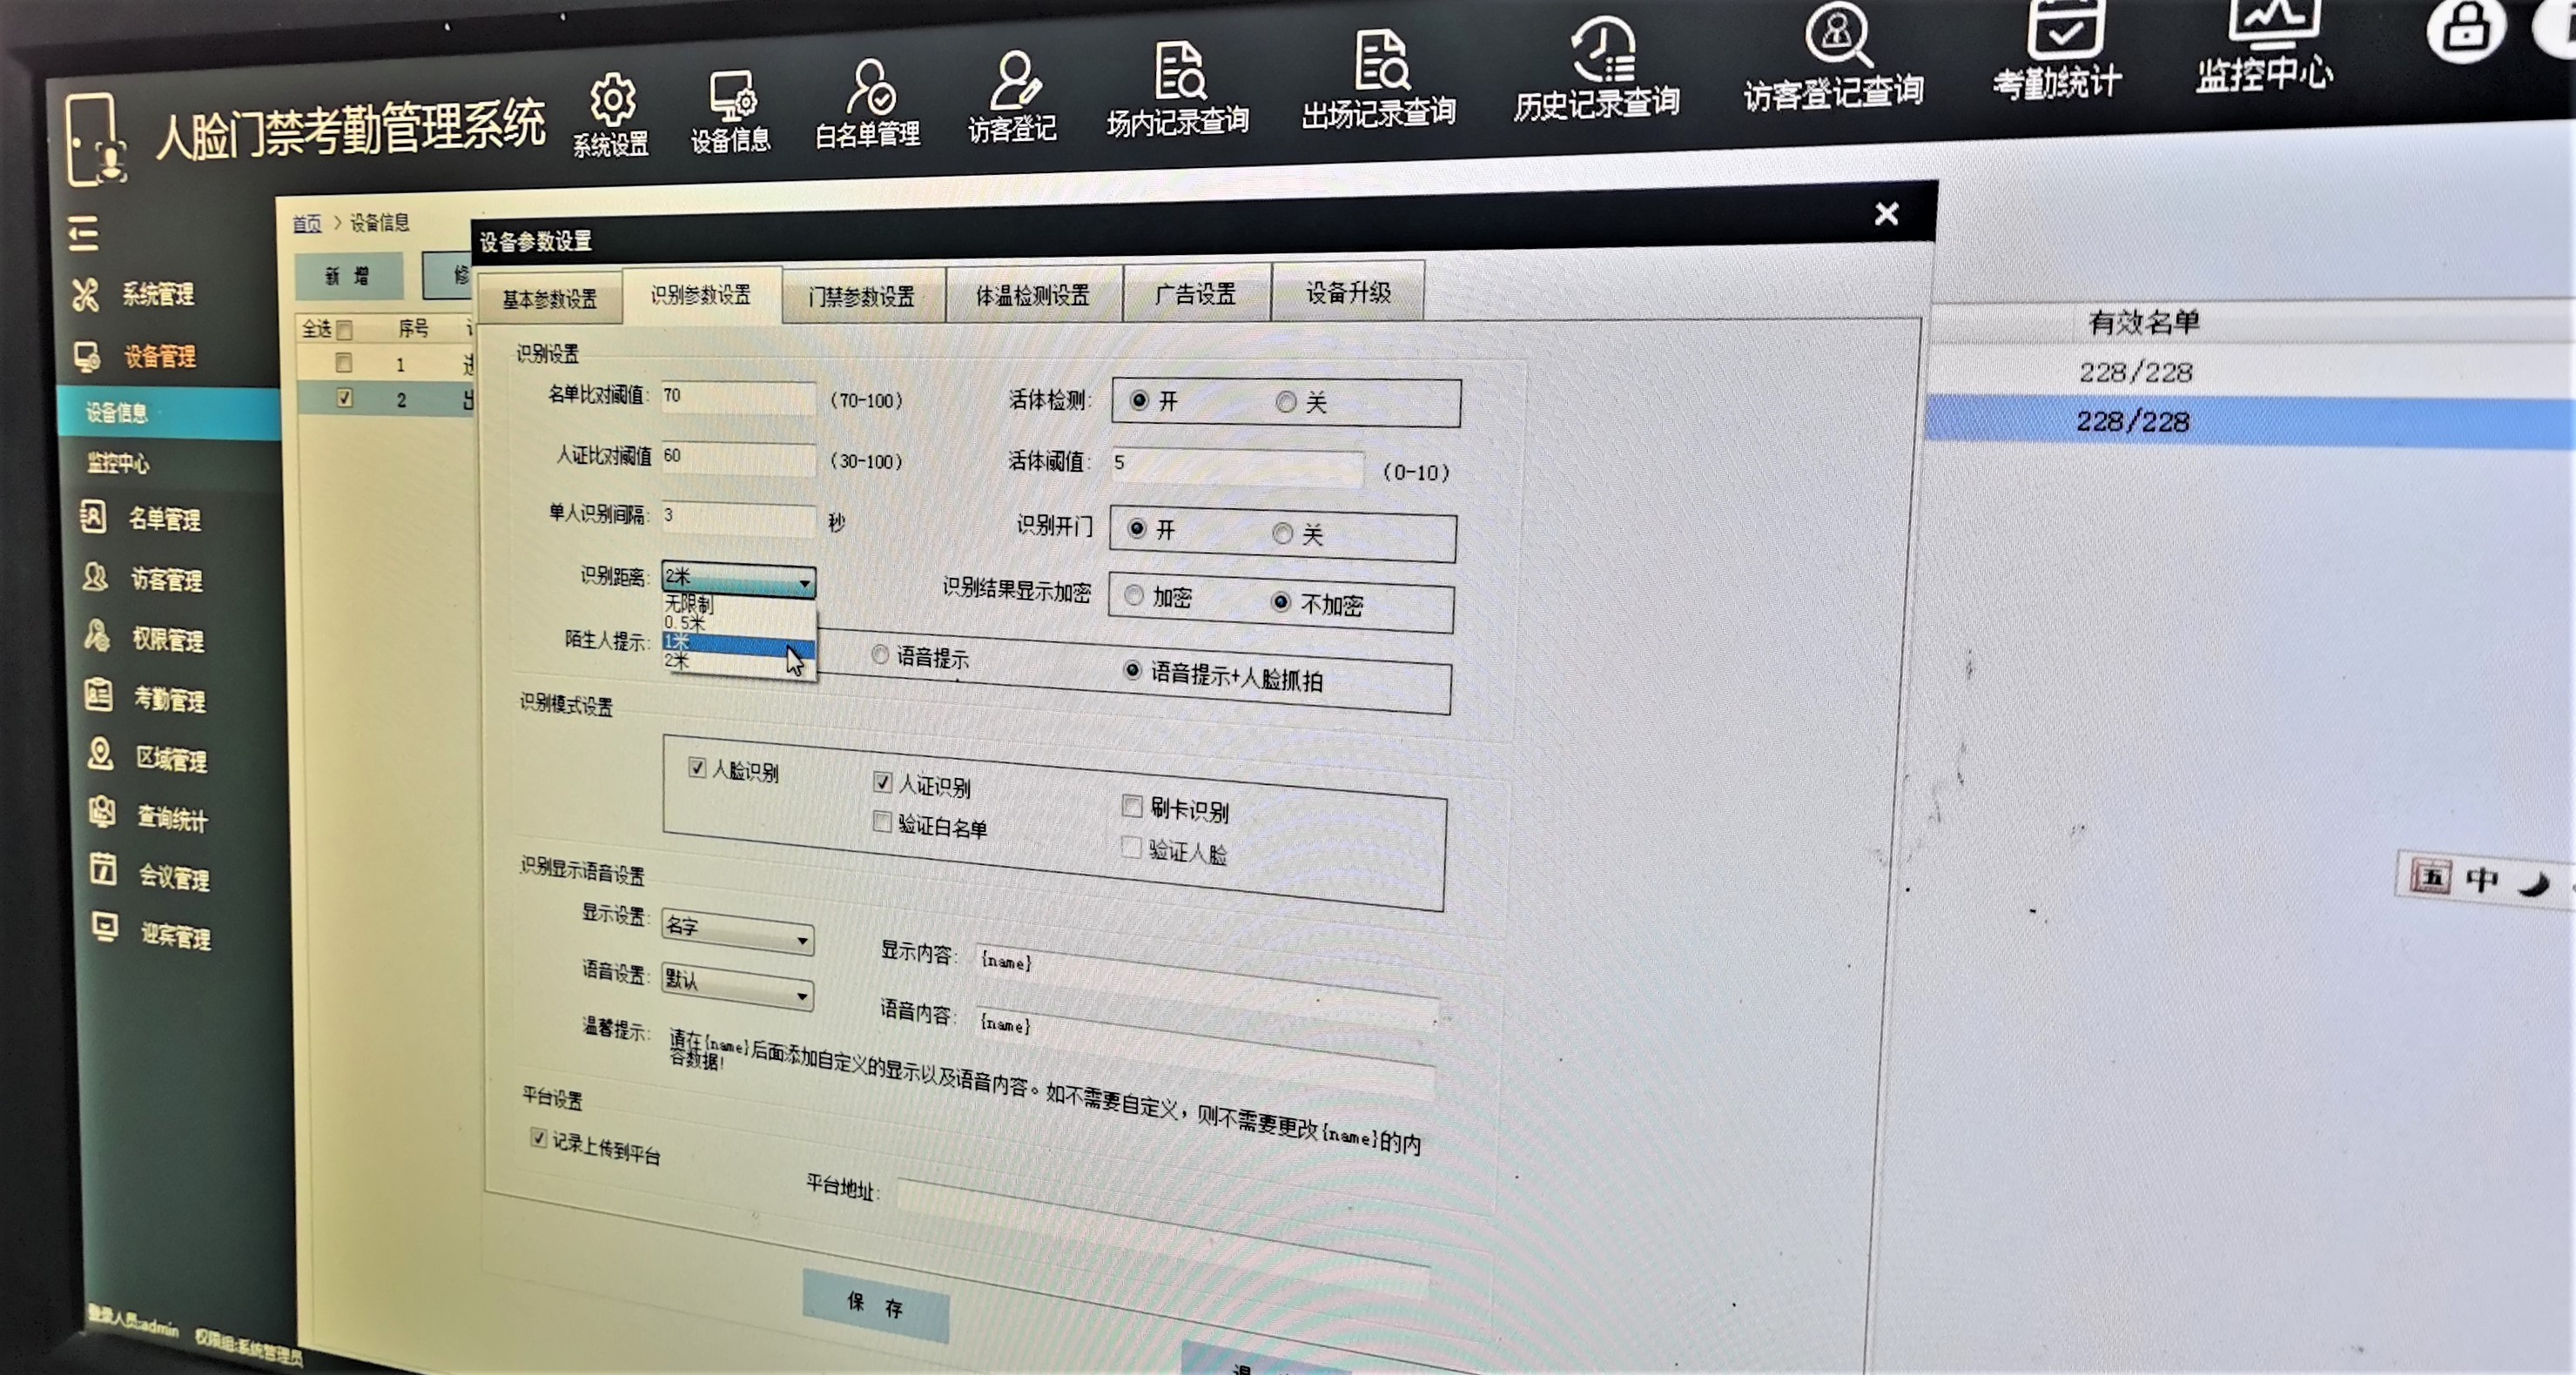
Task: Check the row 1 device checkbox
Action: pyautogui.click(x=343, y=363)
